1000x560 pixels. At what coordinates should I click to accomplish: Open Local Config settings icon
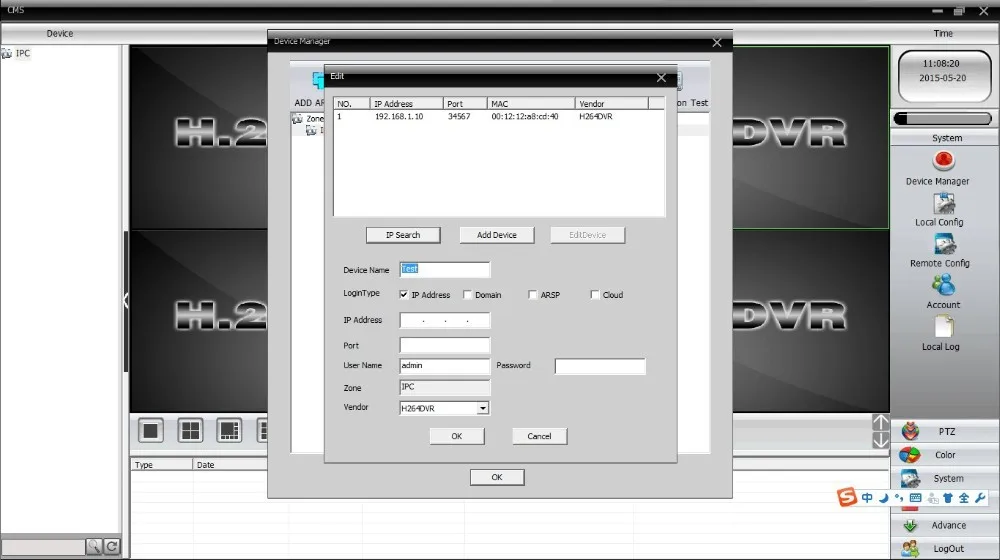coord(944,203)
